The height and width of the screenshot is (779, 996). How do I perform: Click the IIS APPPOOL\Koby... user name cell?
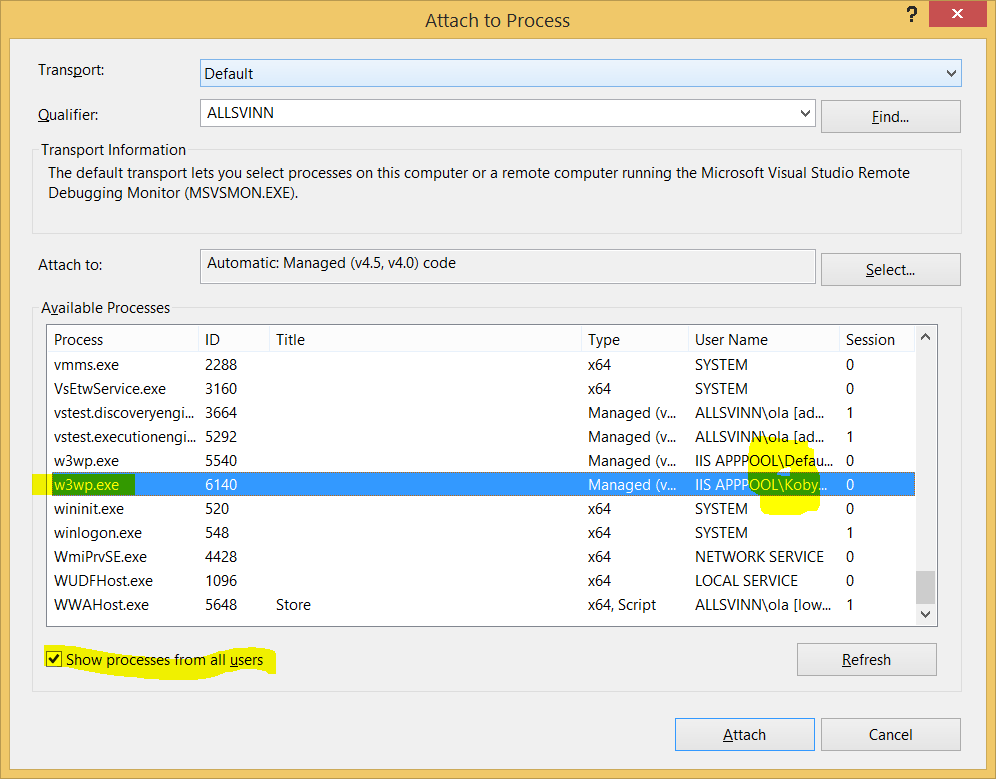click(x=761, y=485)
